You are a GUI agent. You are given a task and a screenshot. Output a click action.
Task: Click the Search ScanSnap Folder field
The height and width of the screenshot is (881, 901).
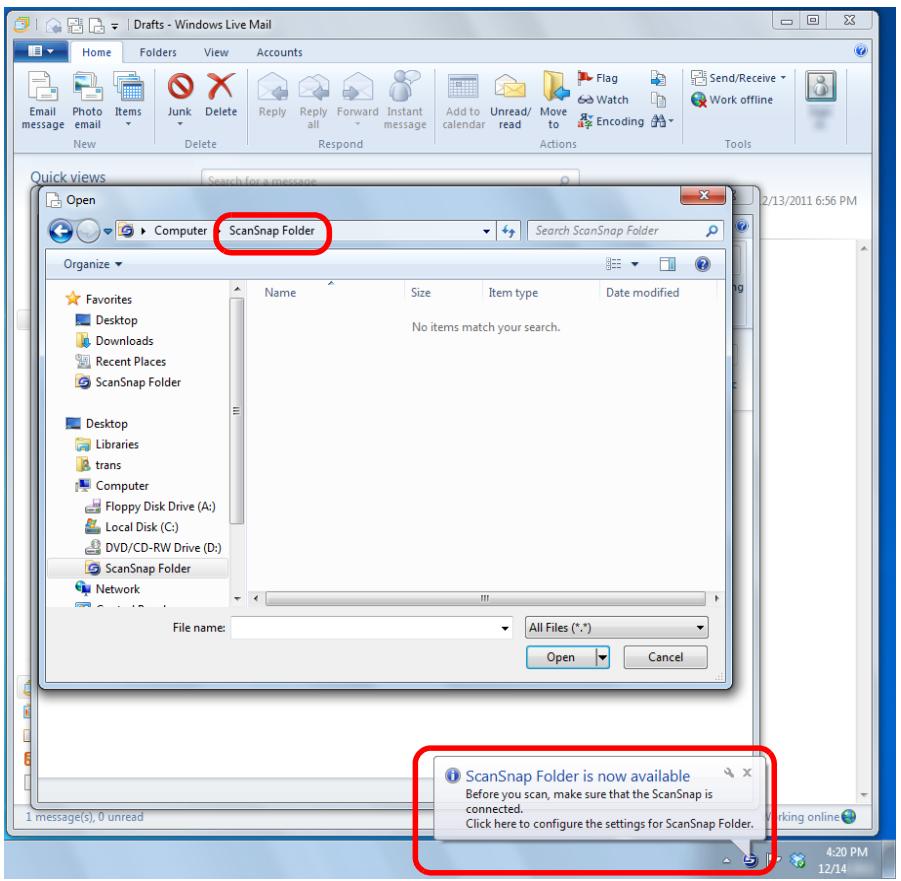pos(625,231)
